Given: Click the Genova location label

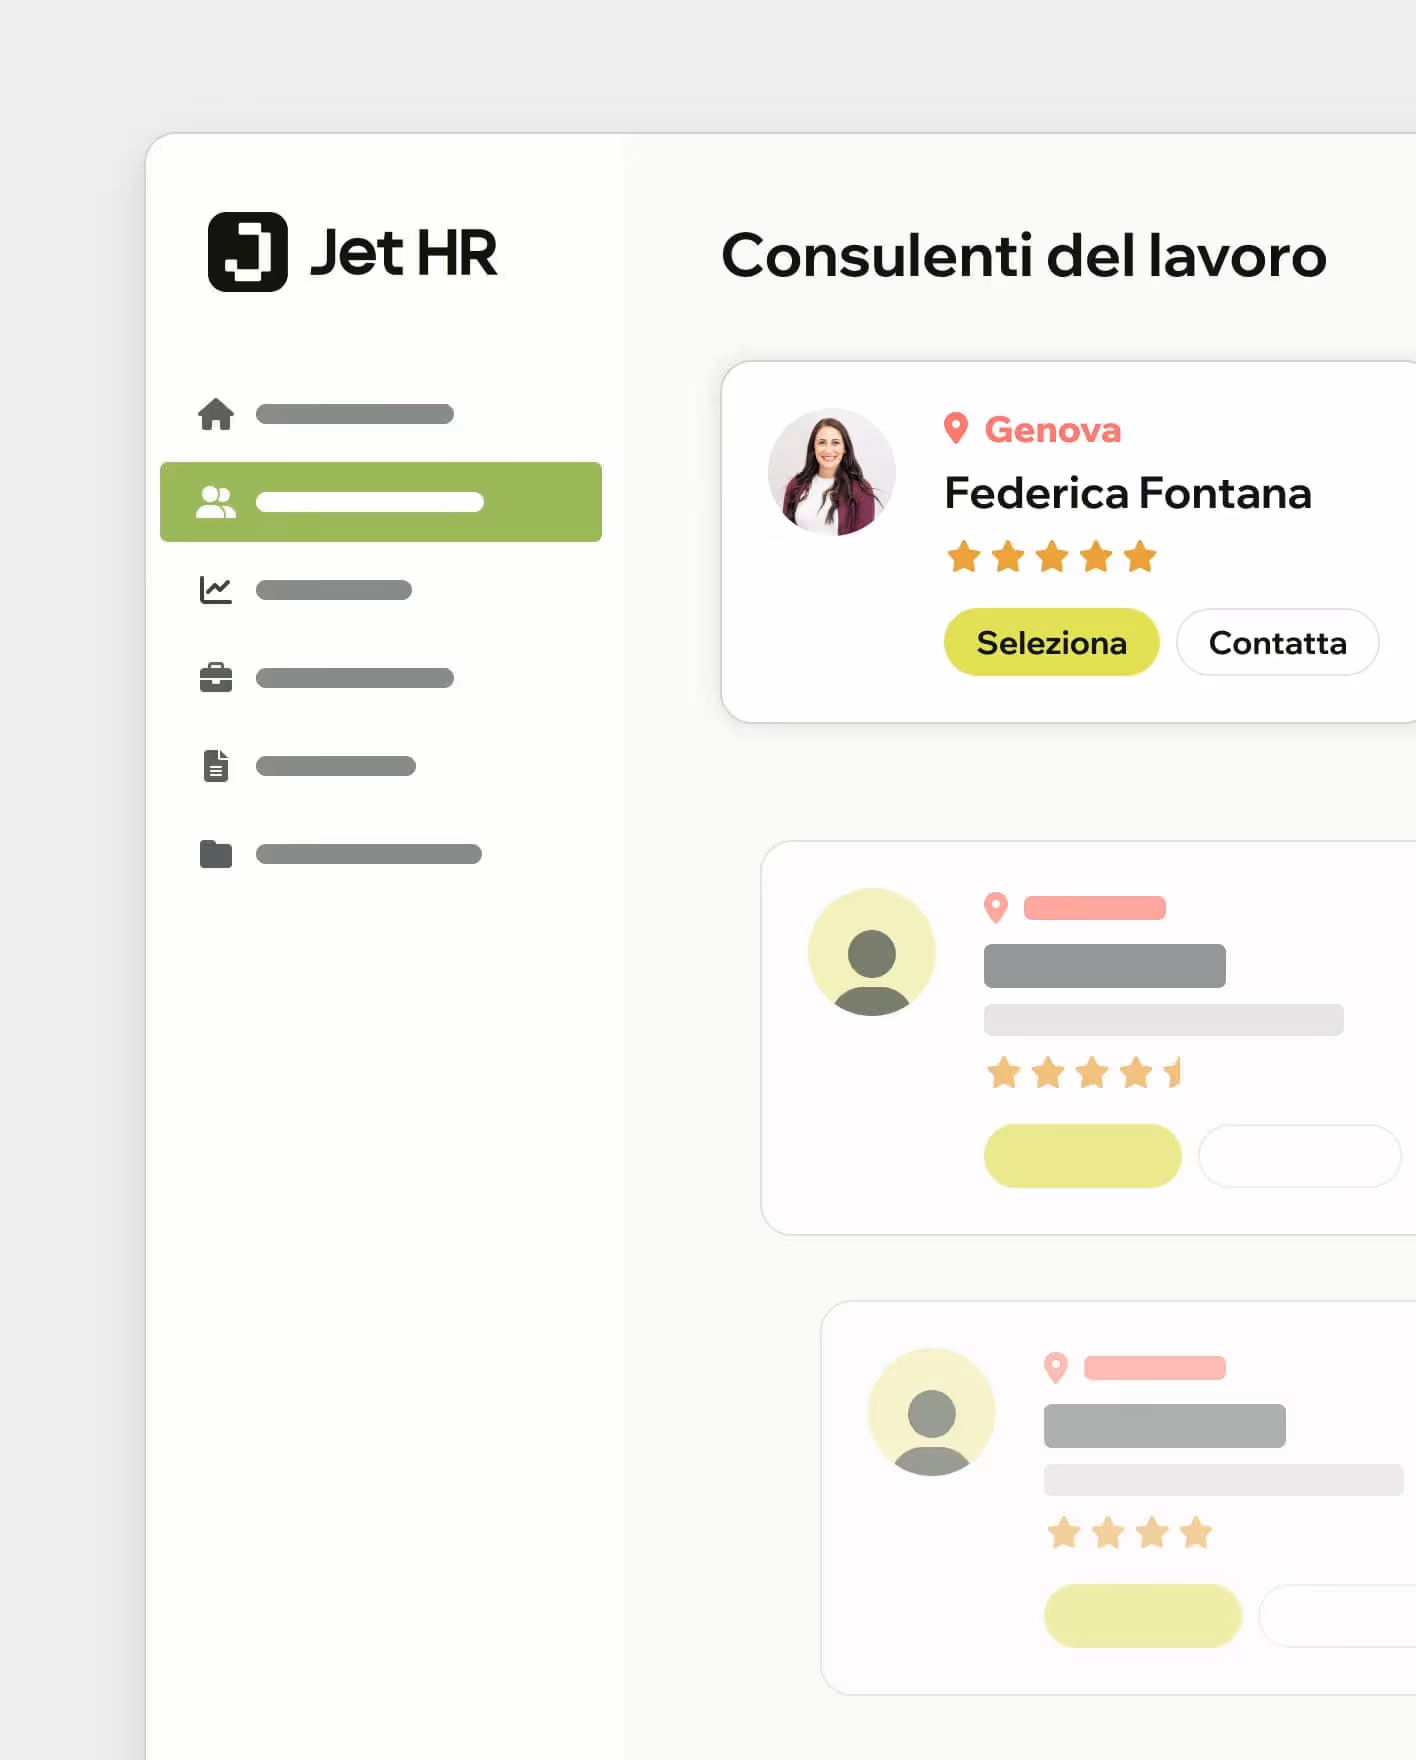Looking at the screenshot, I should [x=1053, y=430].
